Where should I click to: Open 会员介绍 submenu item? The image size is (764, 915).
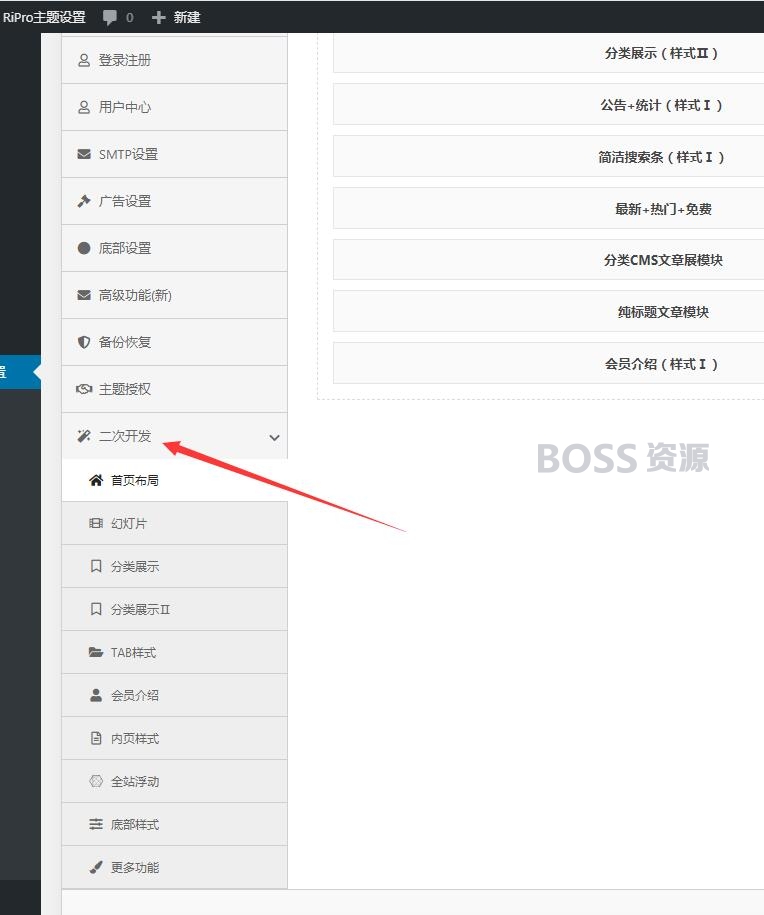pos(175,696)
